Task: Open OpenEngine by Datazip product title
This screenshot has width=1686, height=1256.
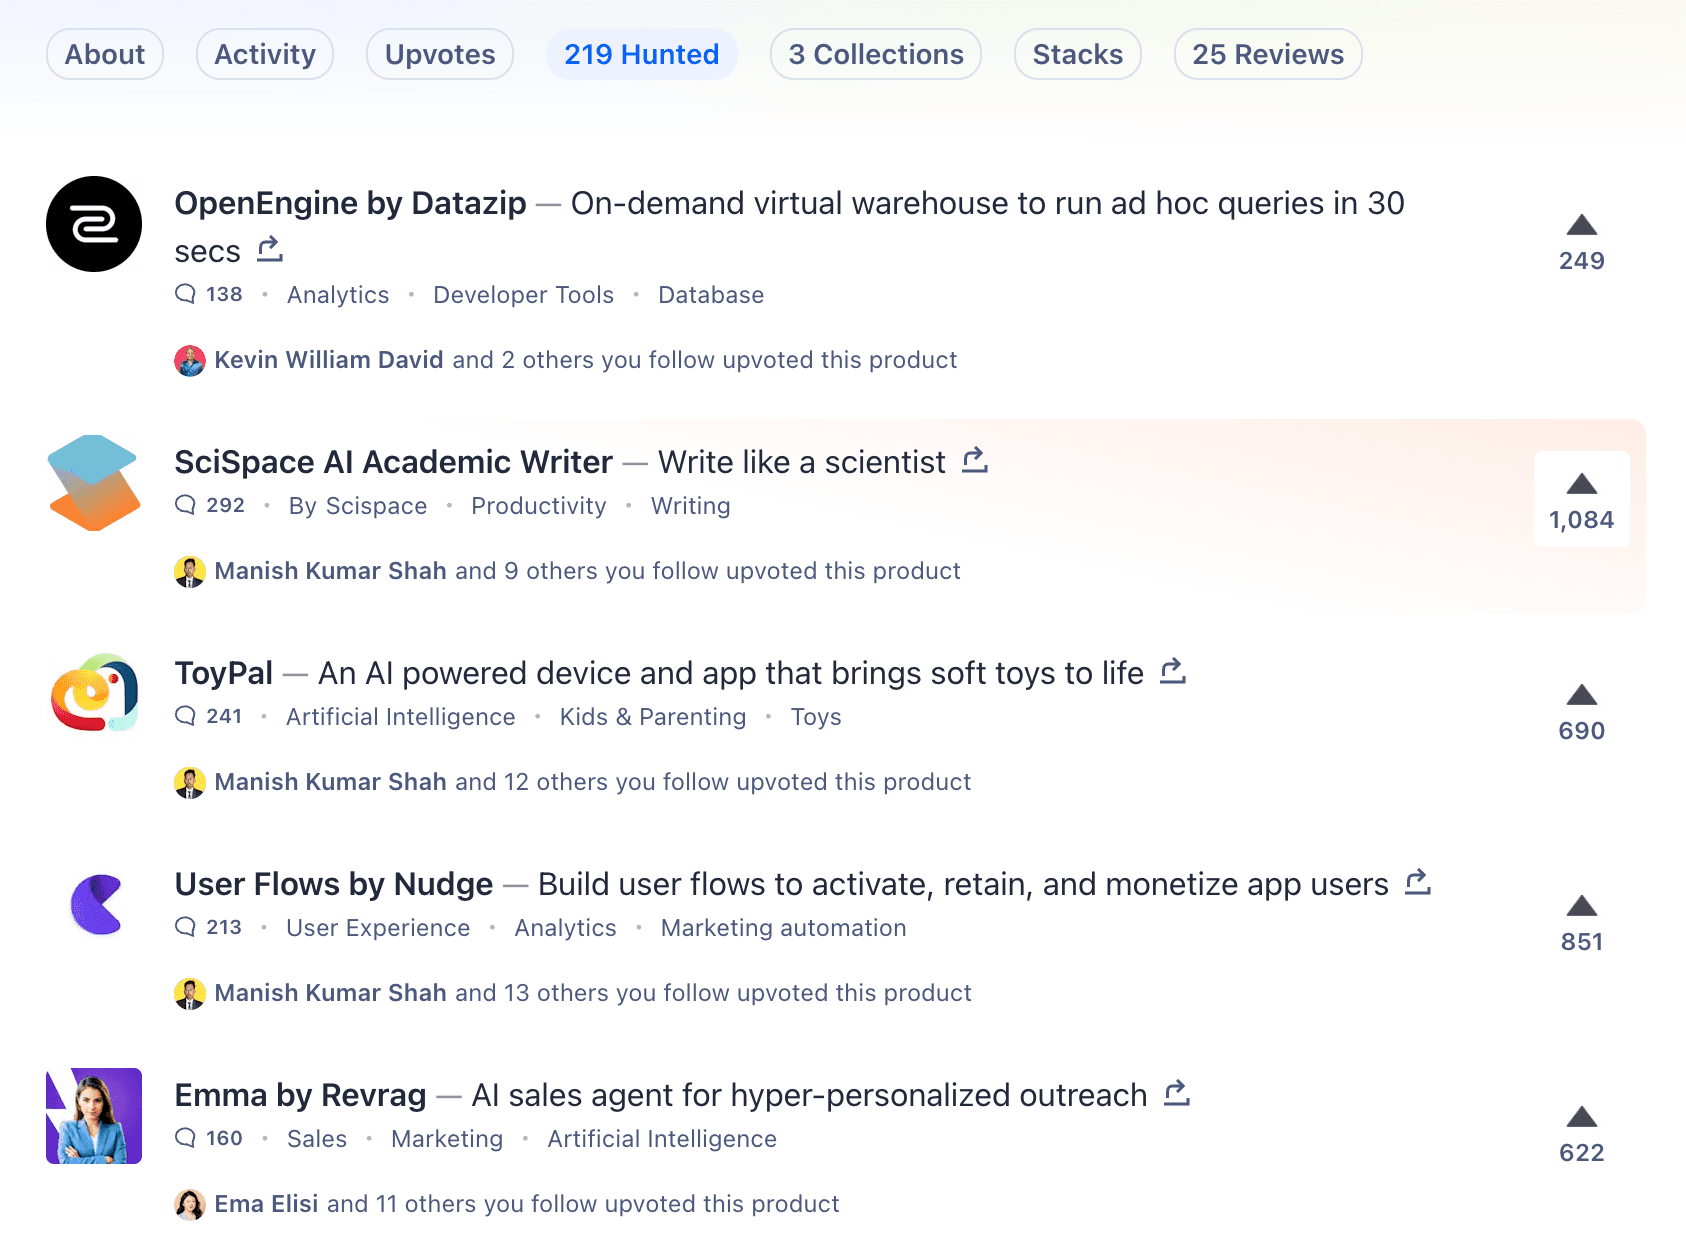Action: pos(350,203)
